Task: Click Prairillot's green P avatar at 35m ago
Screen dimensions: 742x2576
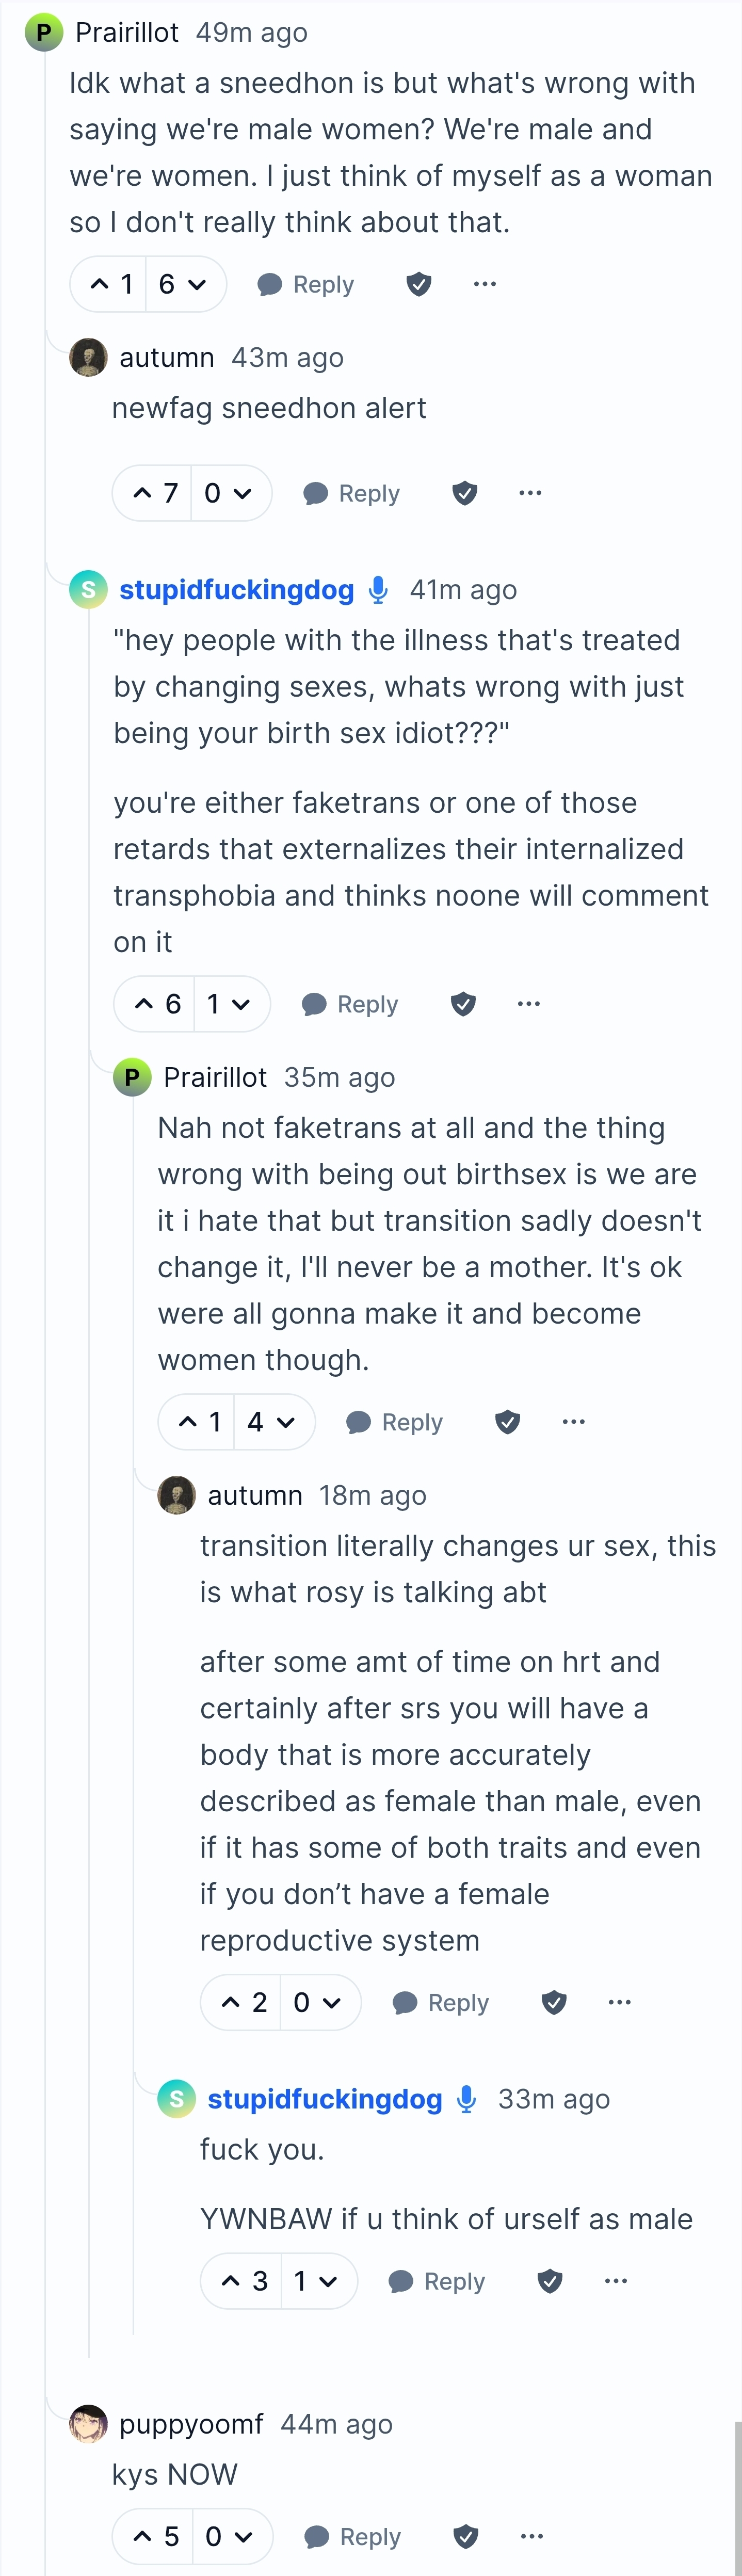Action: tap(132, 1077)
